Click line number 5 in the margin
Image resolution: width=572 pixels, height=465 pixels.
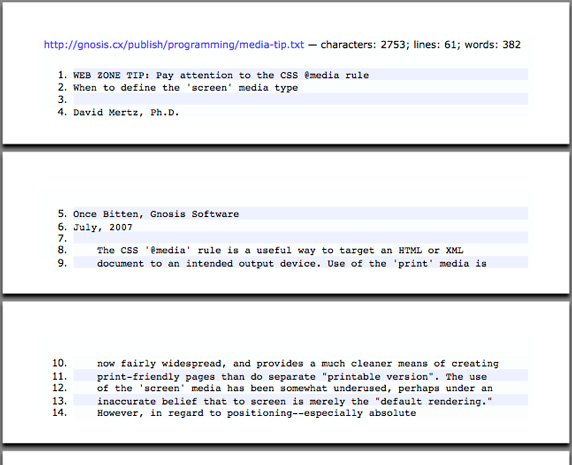pyautogui.click(x=62, y=213)
